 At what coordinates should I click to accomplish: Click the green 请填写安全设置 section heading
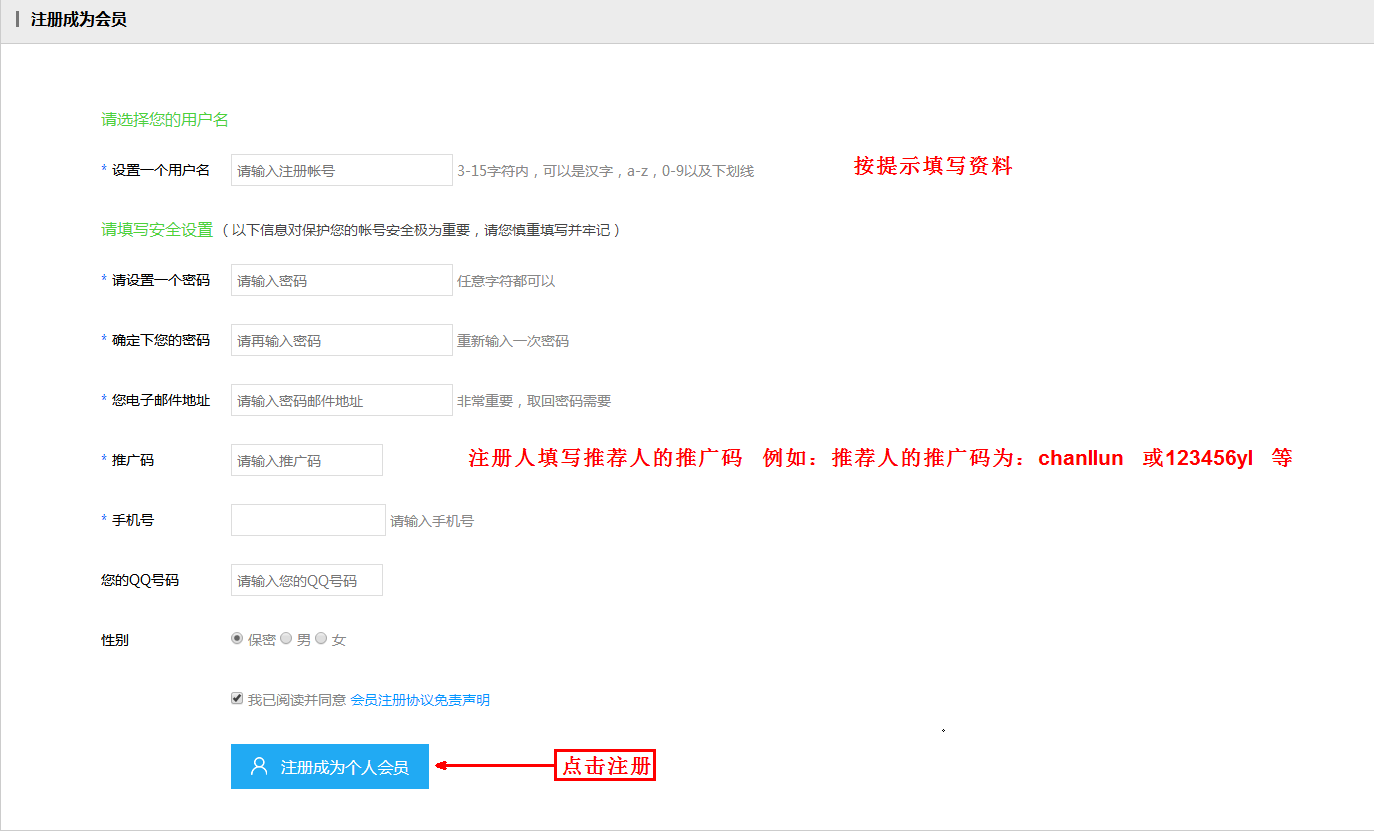coord(157,230)
